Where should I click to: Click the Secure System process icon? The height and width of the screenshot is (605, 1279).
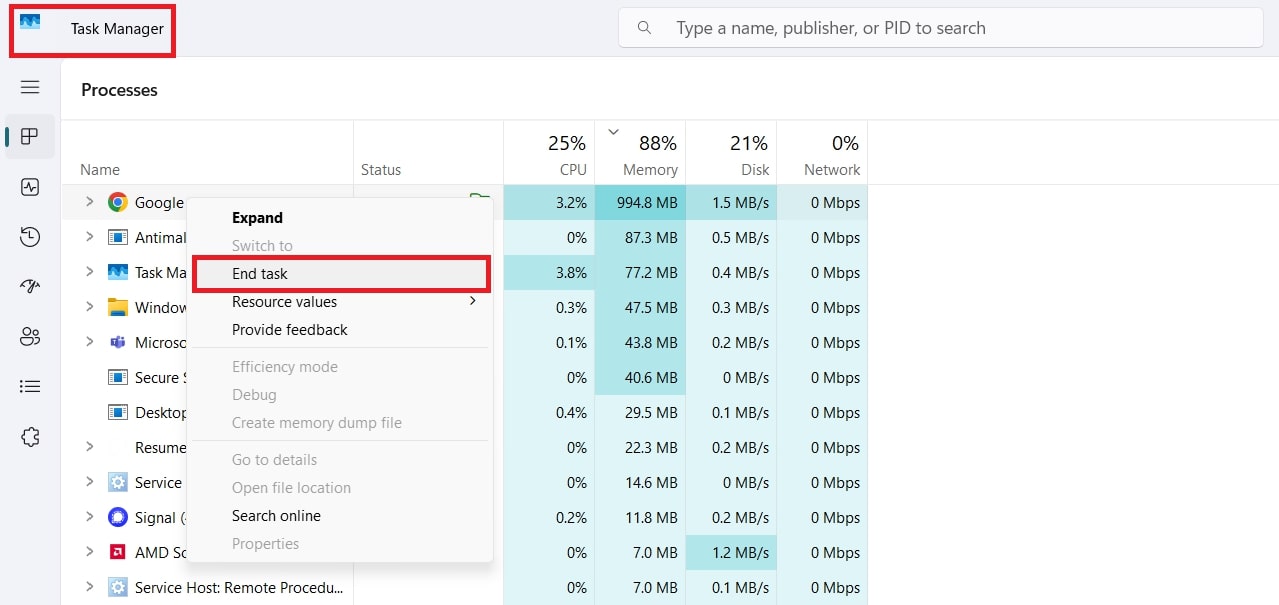pos(118,377)
